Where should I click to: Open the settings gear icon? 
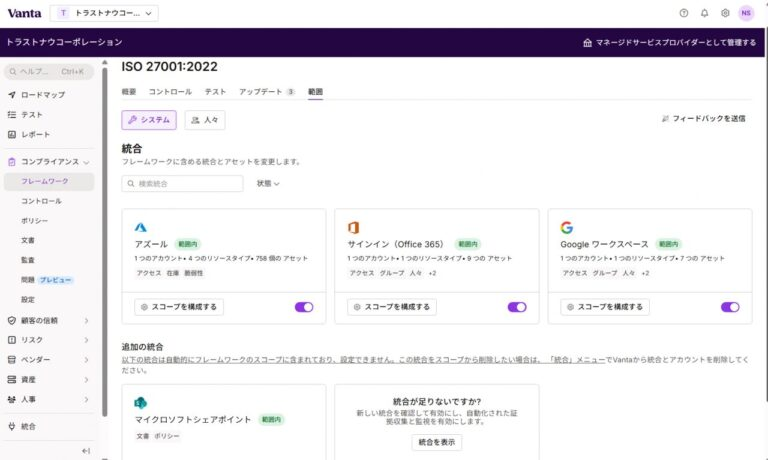pos(725,13)
